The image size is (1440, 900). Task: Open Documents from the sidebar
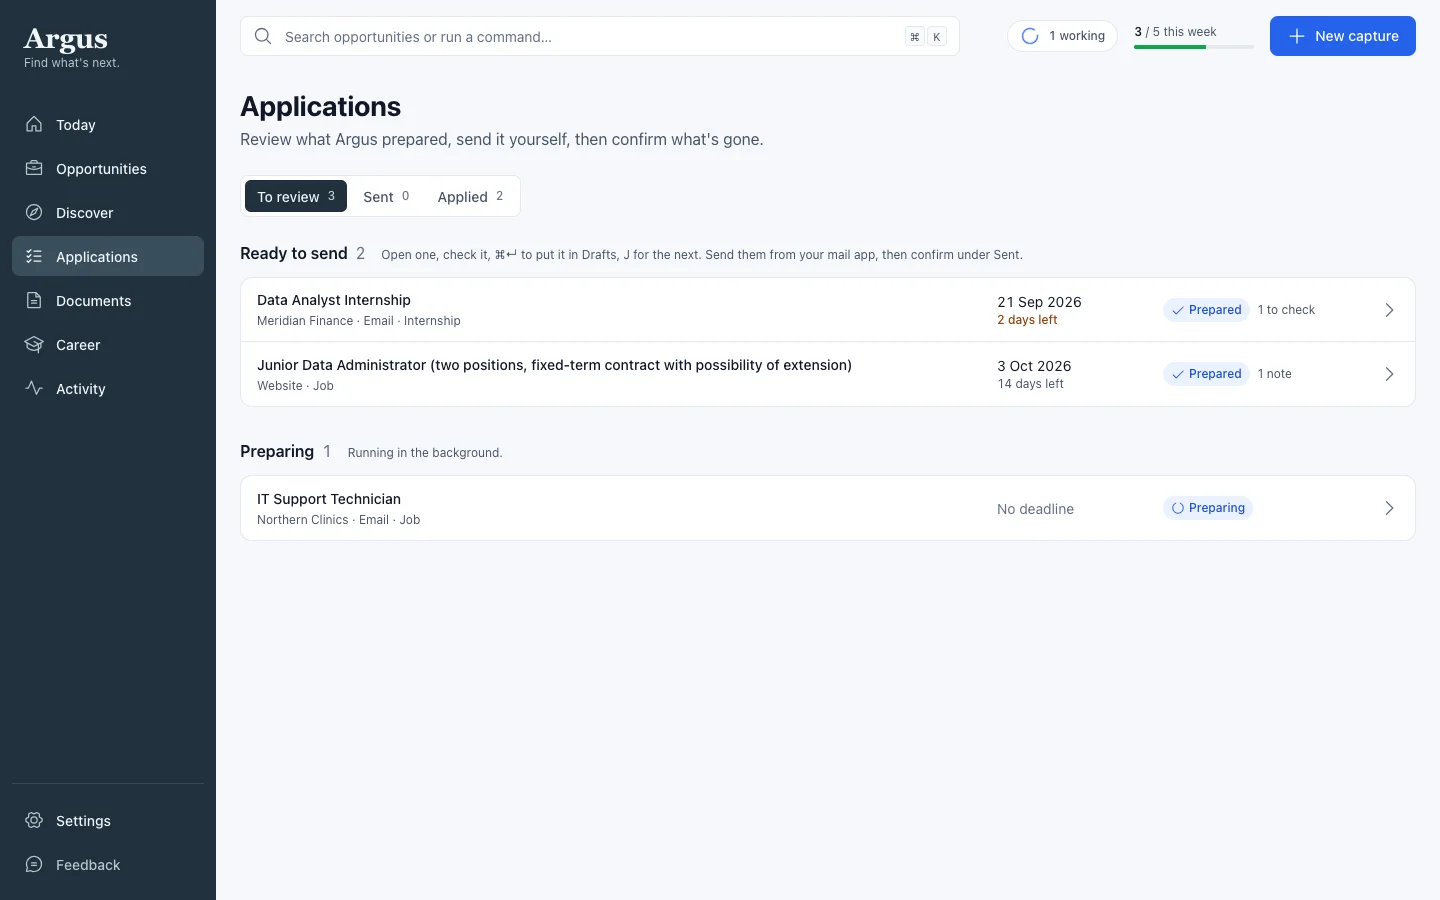point(108,300)
